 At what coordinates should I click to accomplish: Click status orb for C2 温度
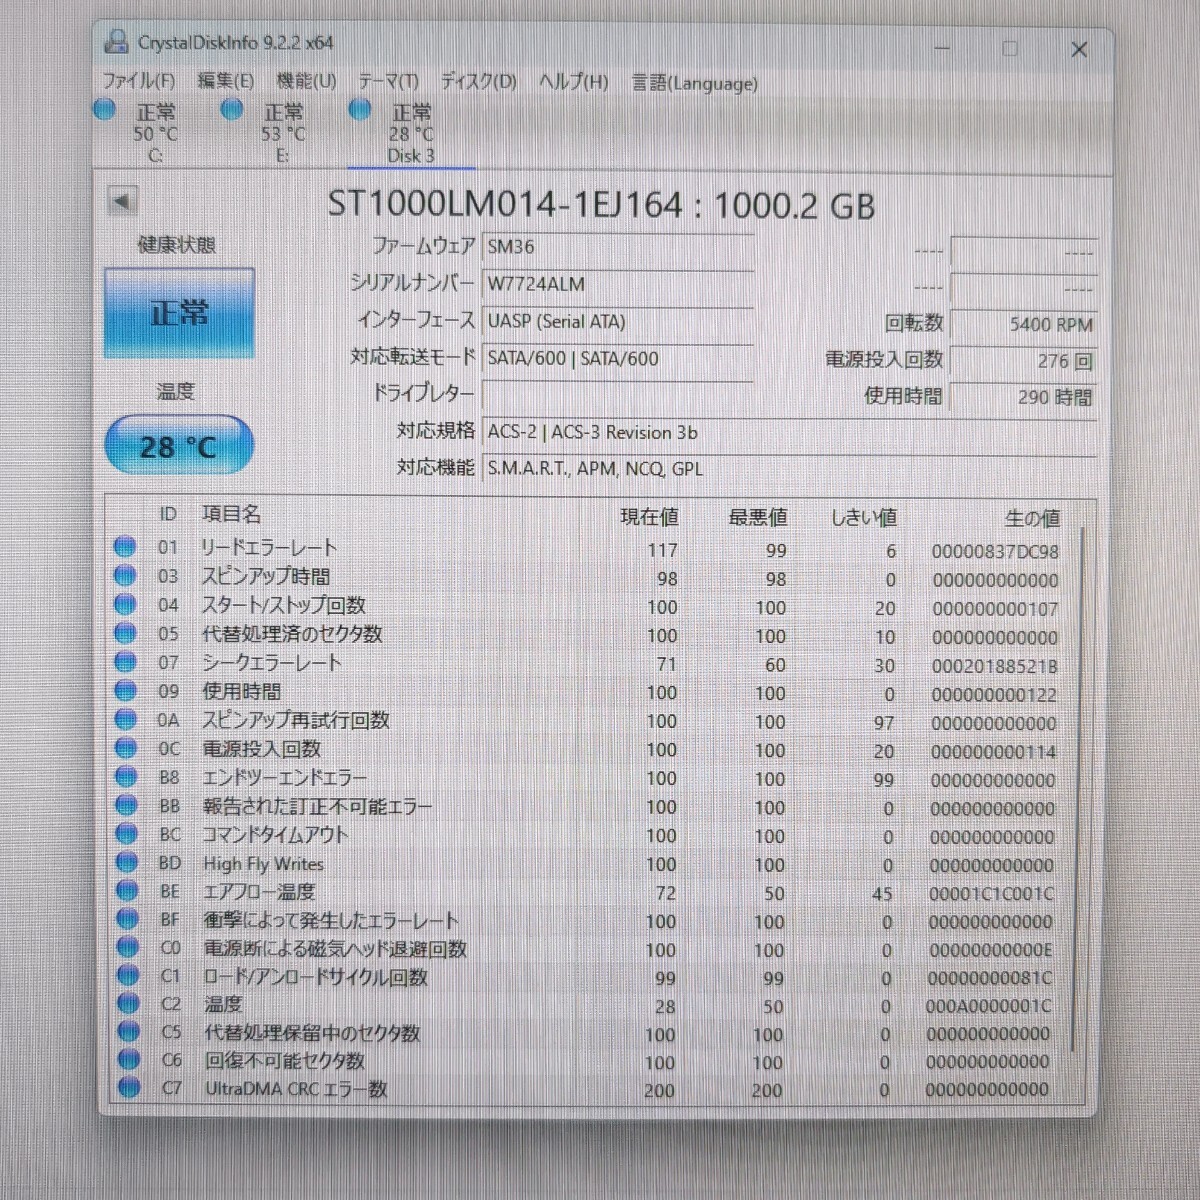click(128, 1003)
